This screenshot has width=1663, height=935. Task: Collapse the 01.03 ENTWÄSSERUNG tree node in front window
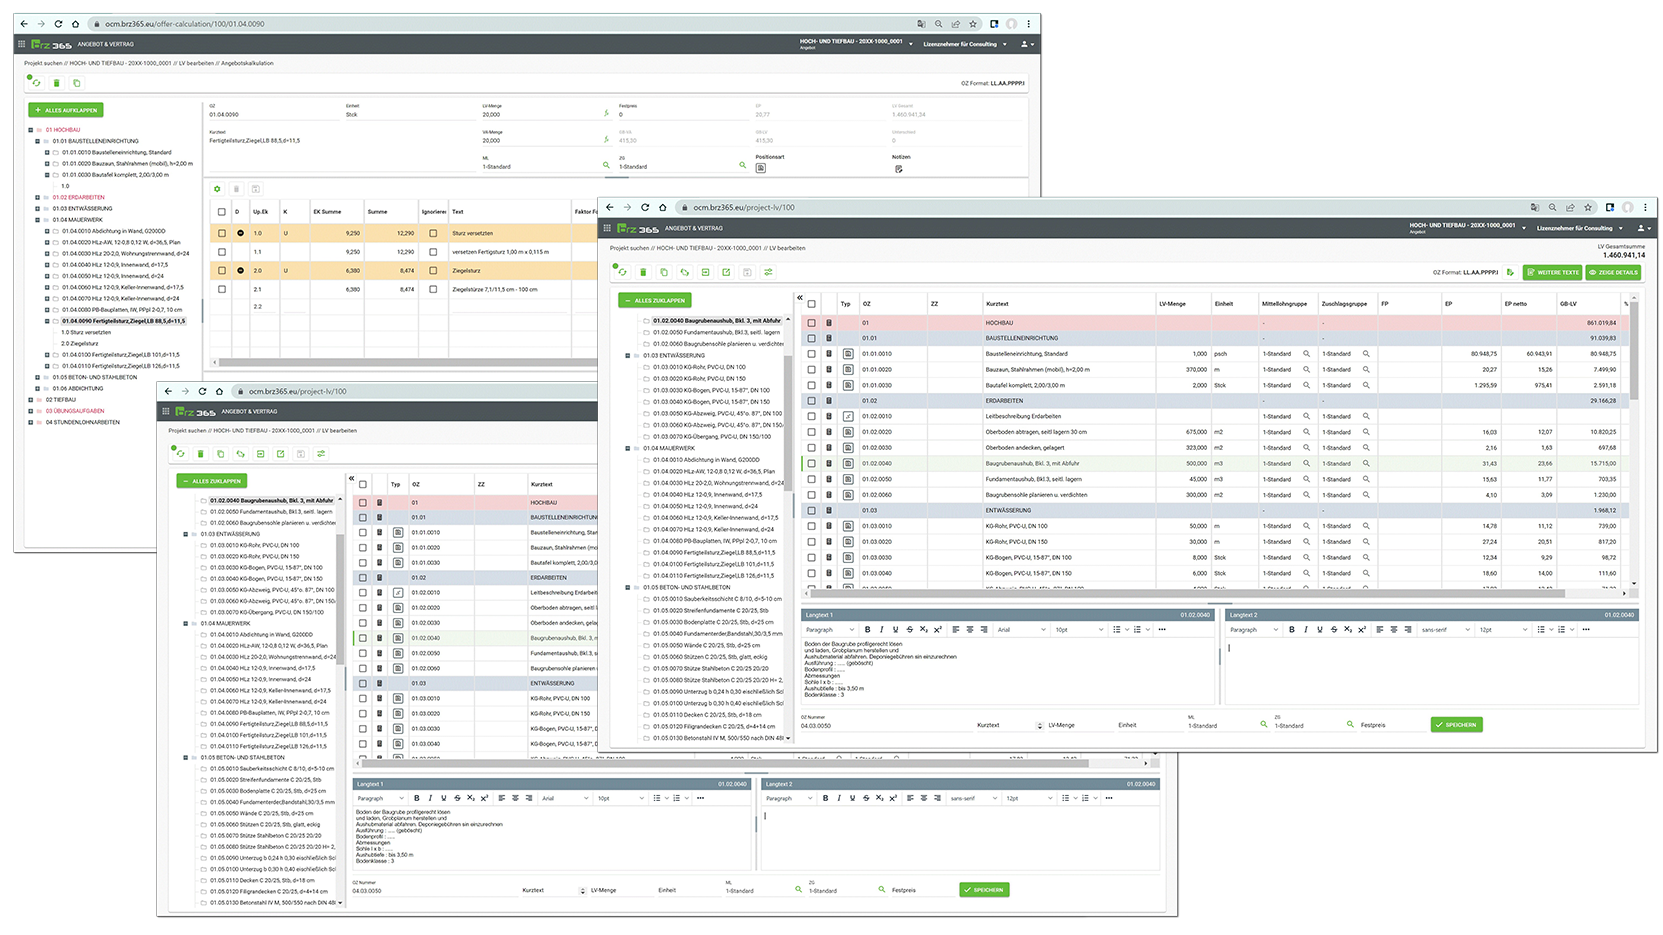click(628, 355)
